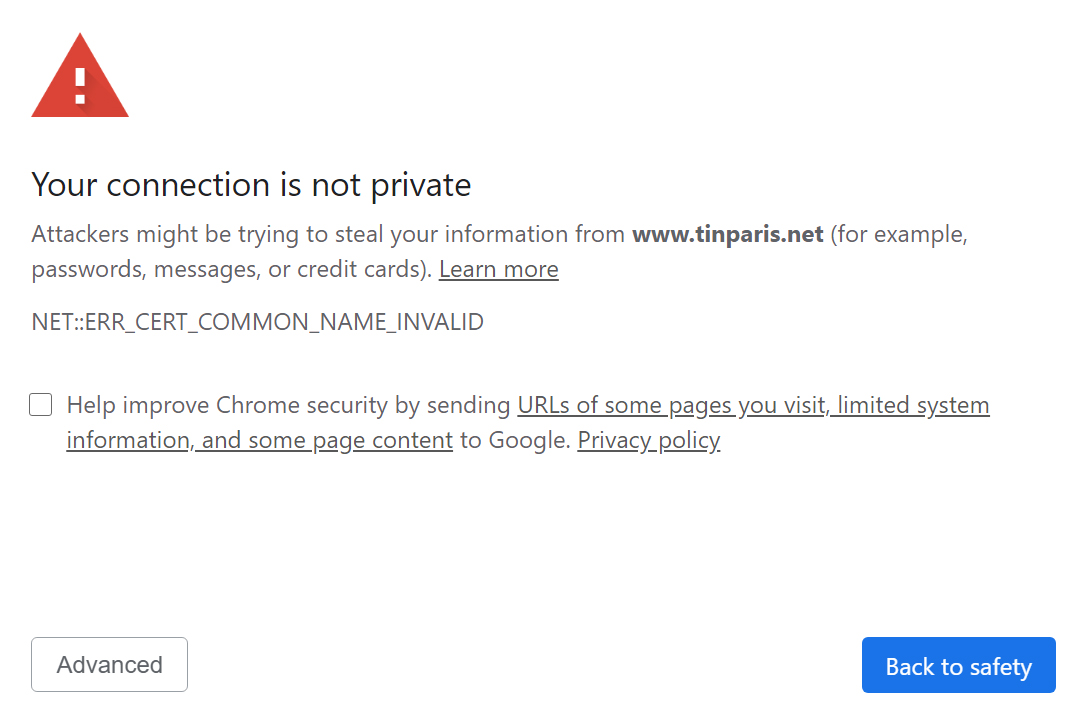Click the 'limited system' part of the link
Viewport: 1073px width, 719px height.
[x=913, y=405]
